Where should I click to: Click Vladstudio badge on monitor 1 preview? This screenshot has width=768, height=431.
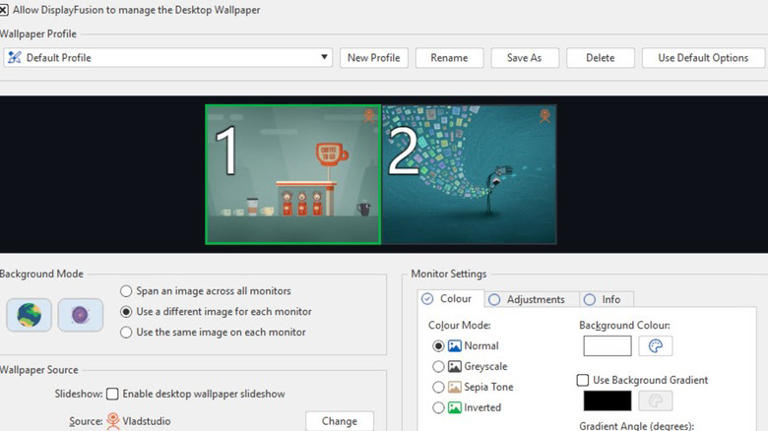click(x=369, y=116)
